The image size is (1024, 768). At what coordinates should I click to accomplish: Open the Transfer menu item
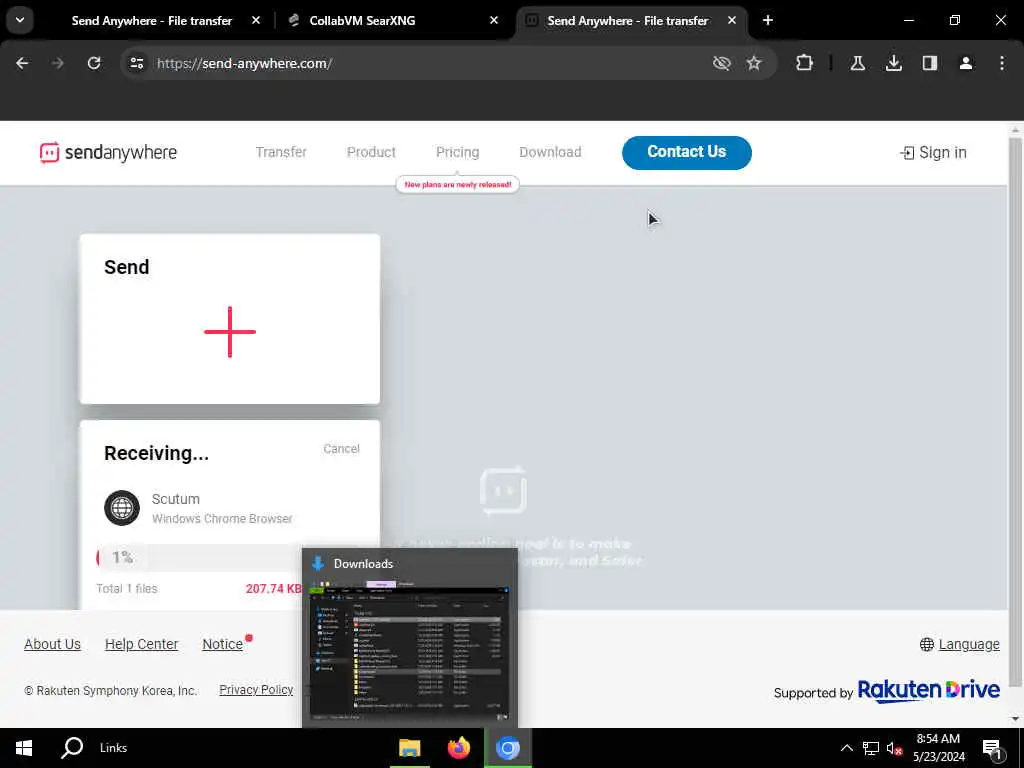click(x=281, y=152)
